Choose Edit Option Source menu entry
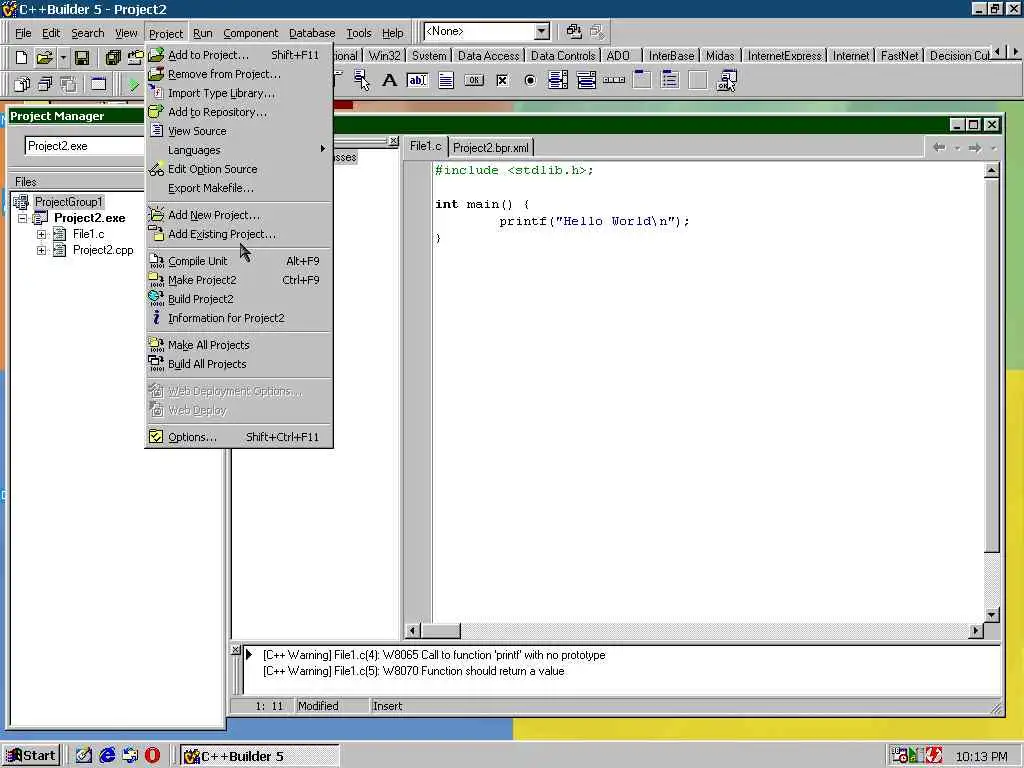 (238, 169)
